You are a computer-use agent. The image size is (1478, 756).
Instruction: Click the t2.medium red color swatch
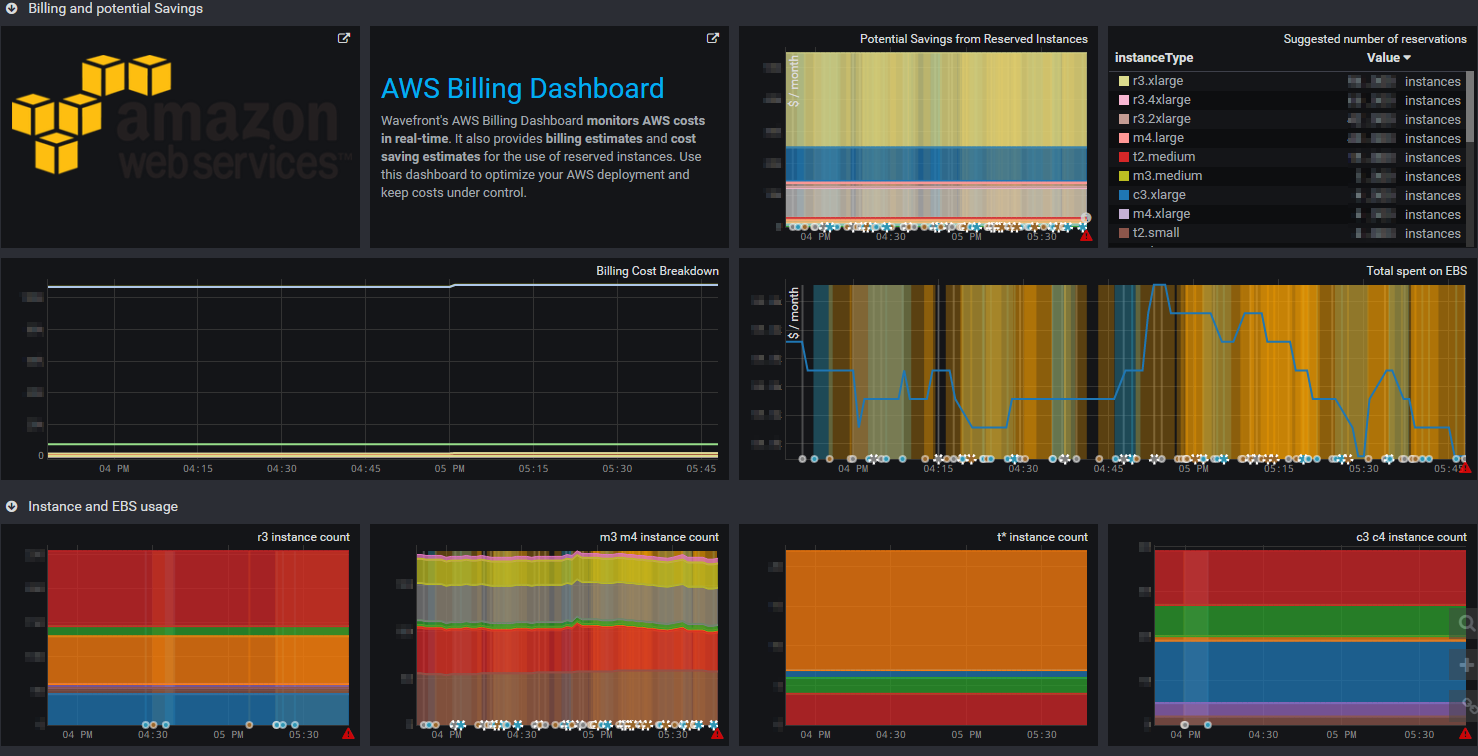(1124, 157)
